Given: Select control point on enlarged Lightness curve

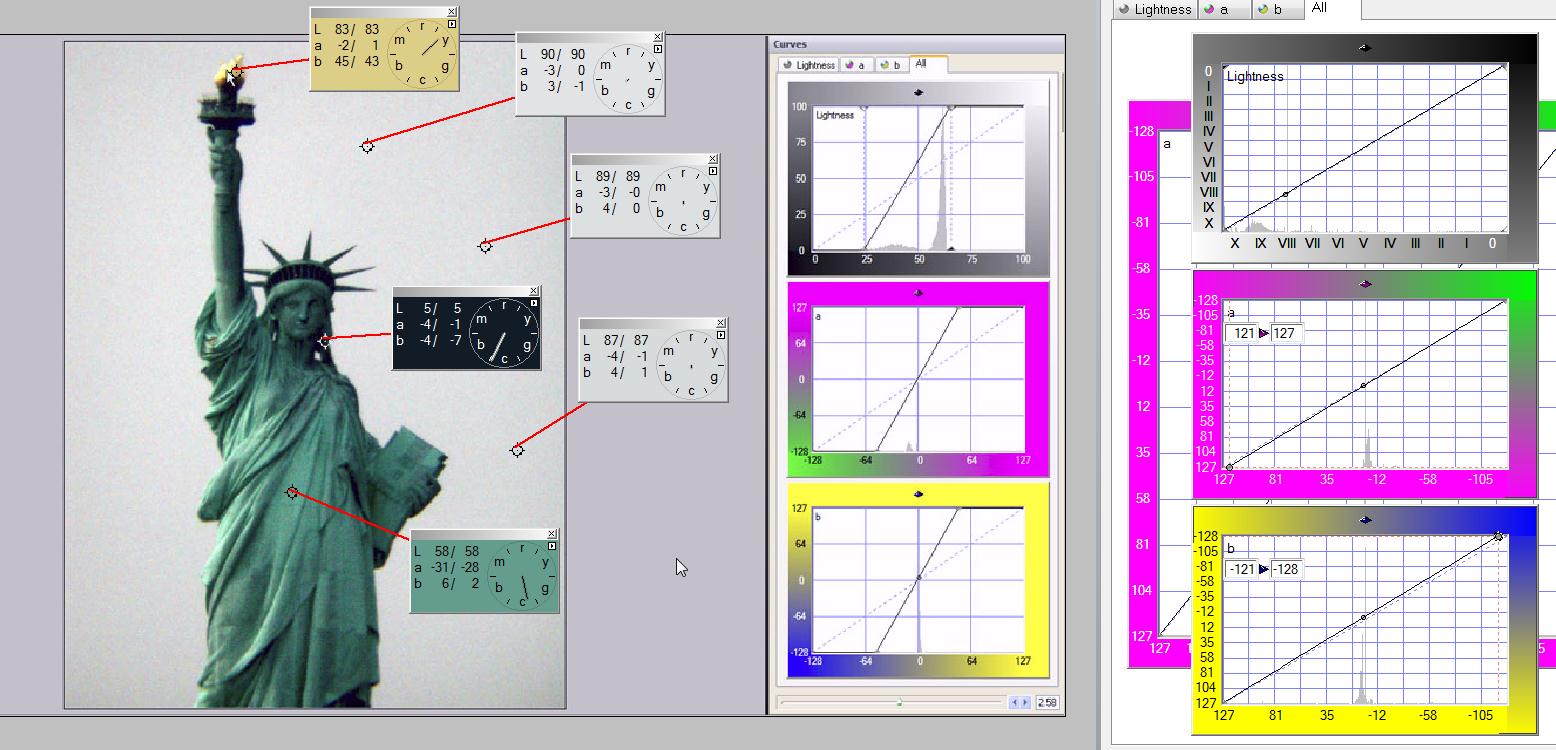Looking at the screenshot, I should 1286,194.
